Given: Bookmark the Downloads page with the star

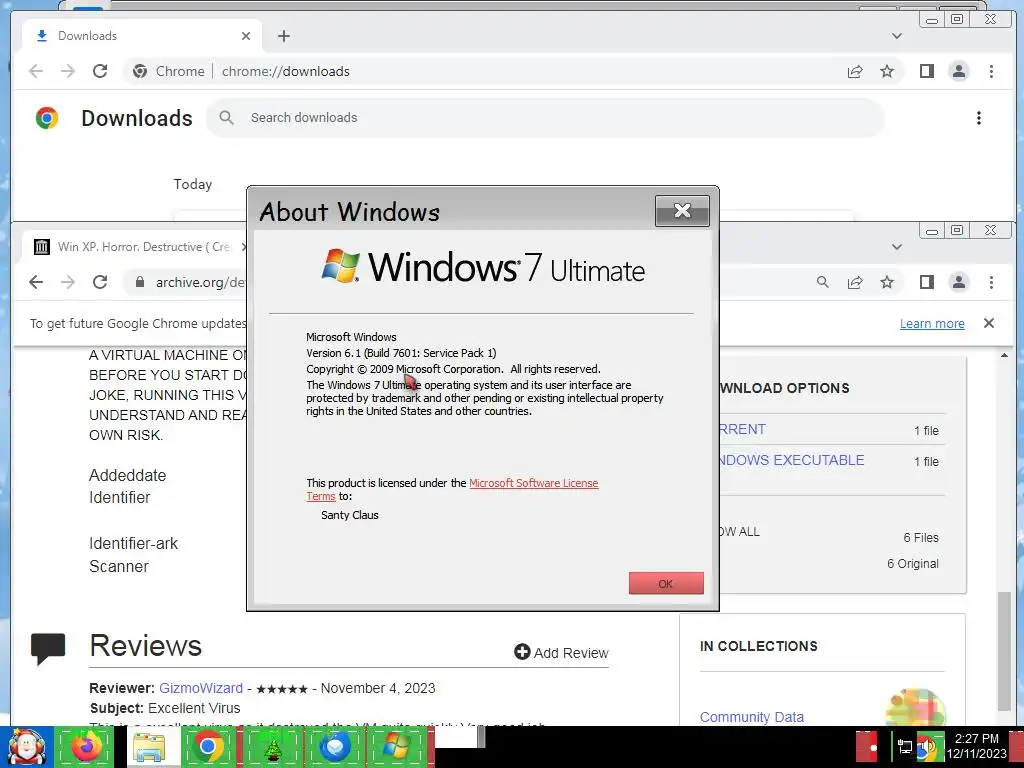Looking at the screenshot, I should coord(887,71).
